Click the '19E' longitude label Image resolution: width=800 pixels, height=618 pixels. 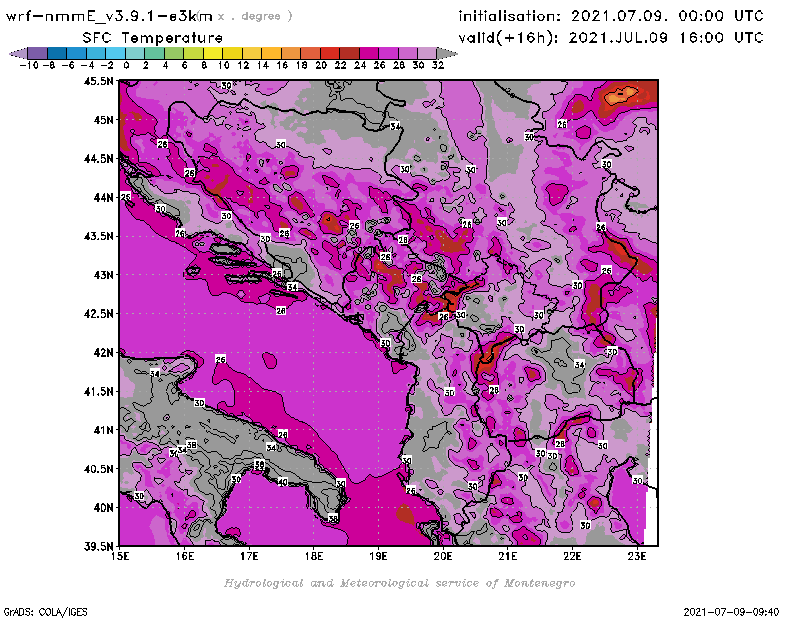point(378,556)
